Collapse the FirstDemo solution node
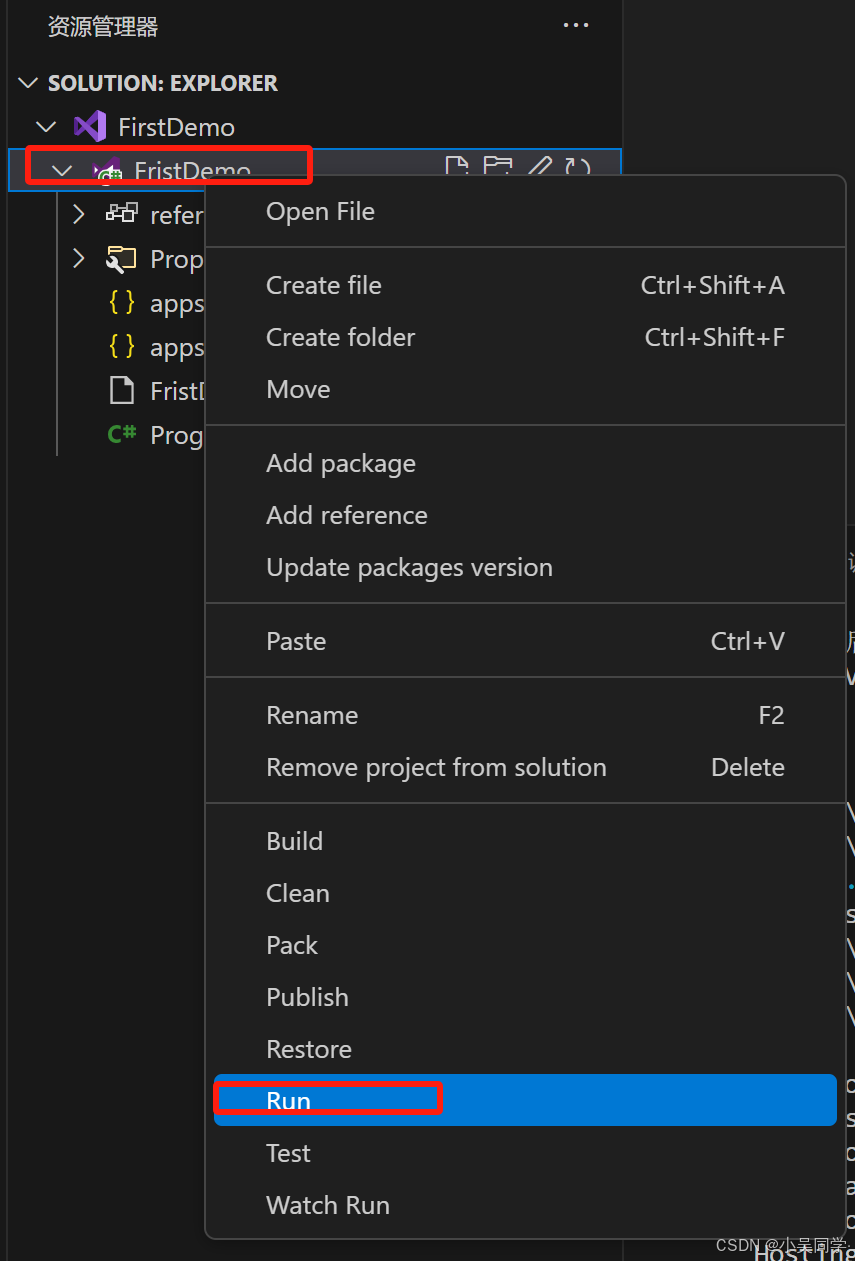The image size is (855, 1261). point(46,127)
